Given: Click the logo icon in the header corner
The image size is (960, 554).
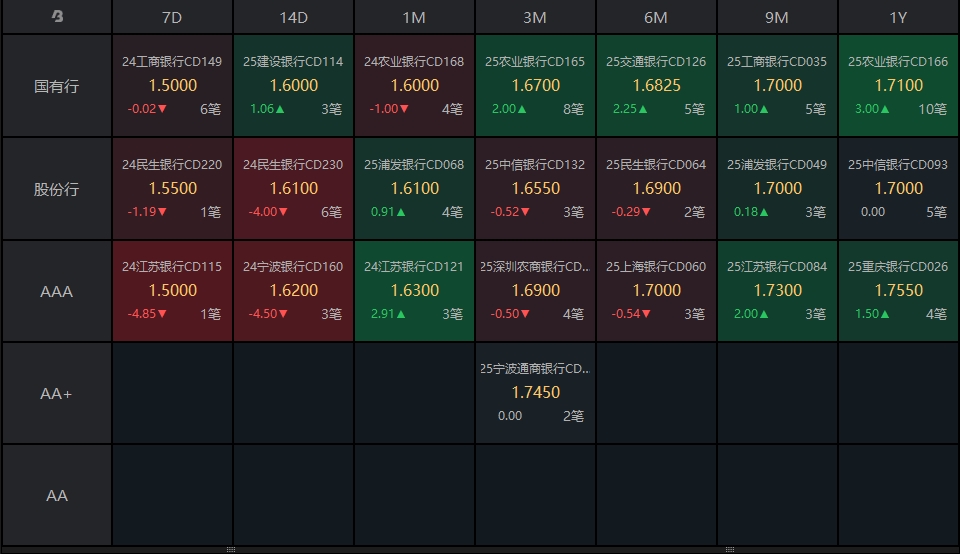Looking at the screenshot, I should pos(57,17).
